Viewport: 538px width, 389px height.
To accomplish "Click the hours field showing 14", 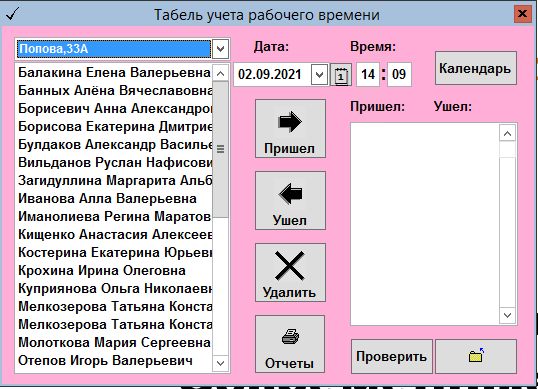I will [x=368, y=74].
